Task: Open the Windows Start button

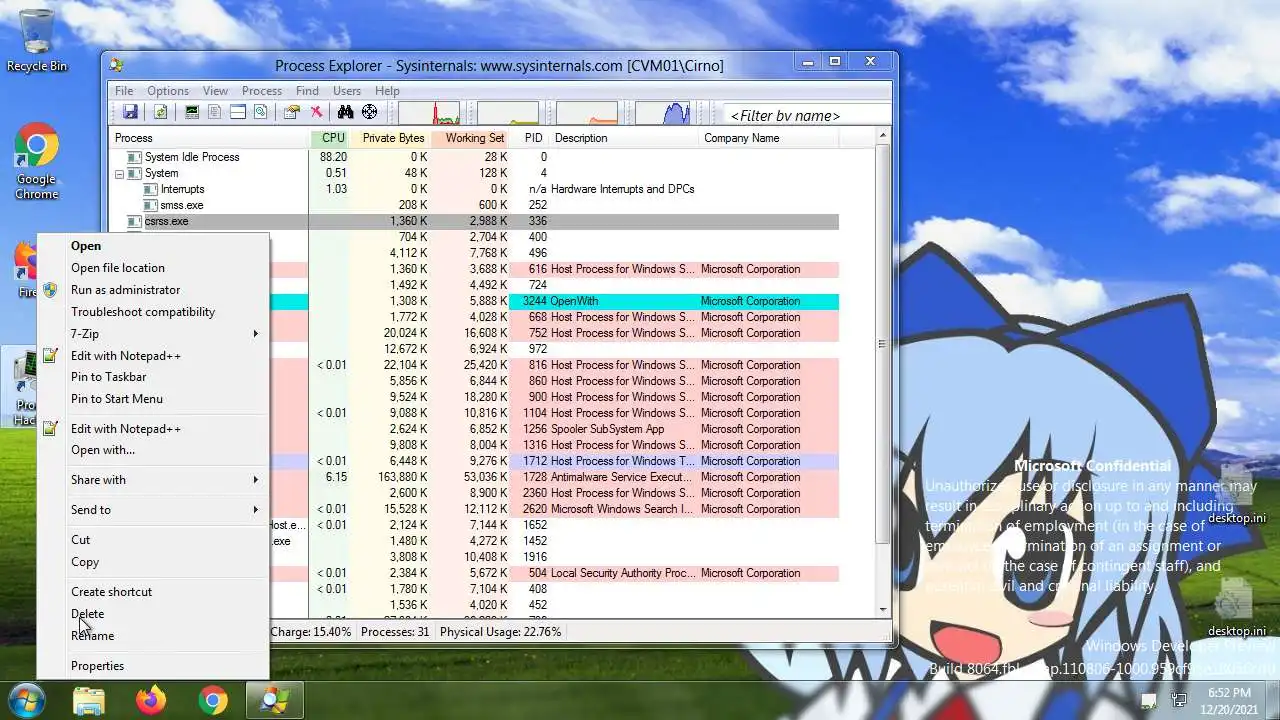Action: [x=27, y=699]
